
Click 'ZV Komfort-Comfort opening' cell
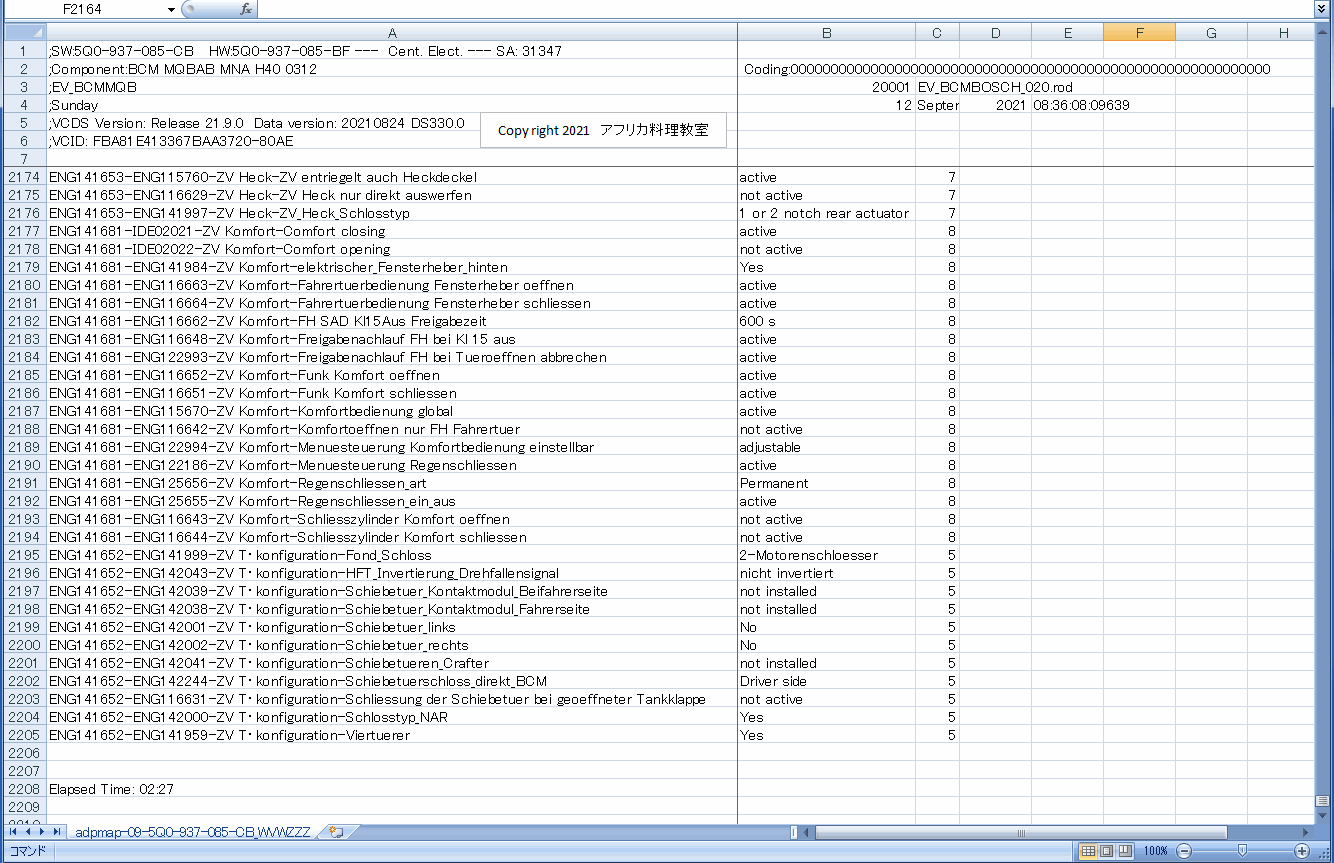(392, 249)
